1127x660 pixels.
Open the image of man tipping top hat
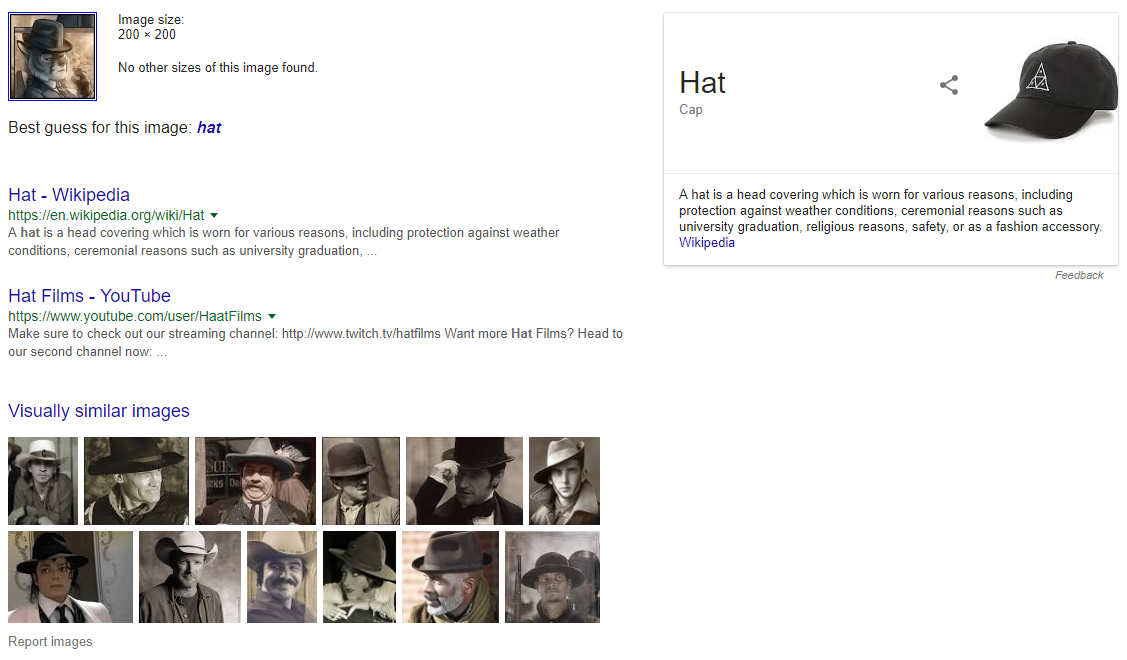pos(464,481)
